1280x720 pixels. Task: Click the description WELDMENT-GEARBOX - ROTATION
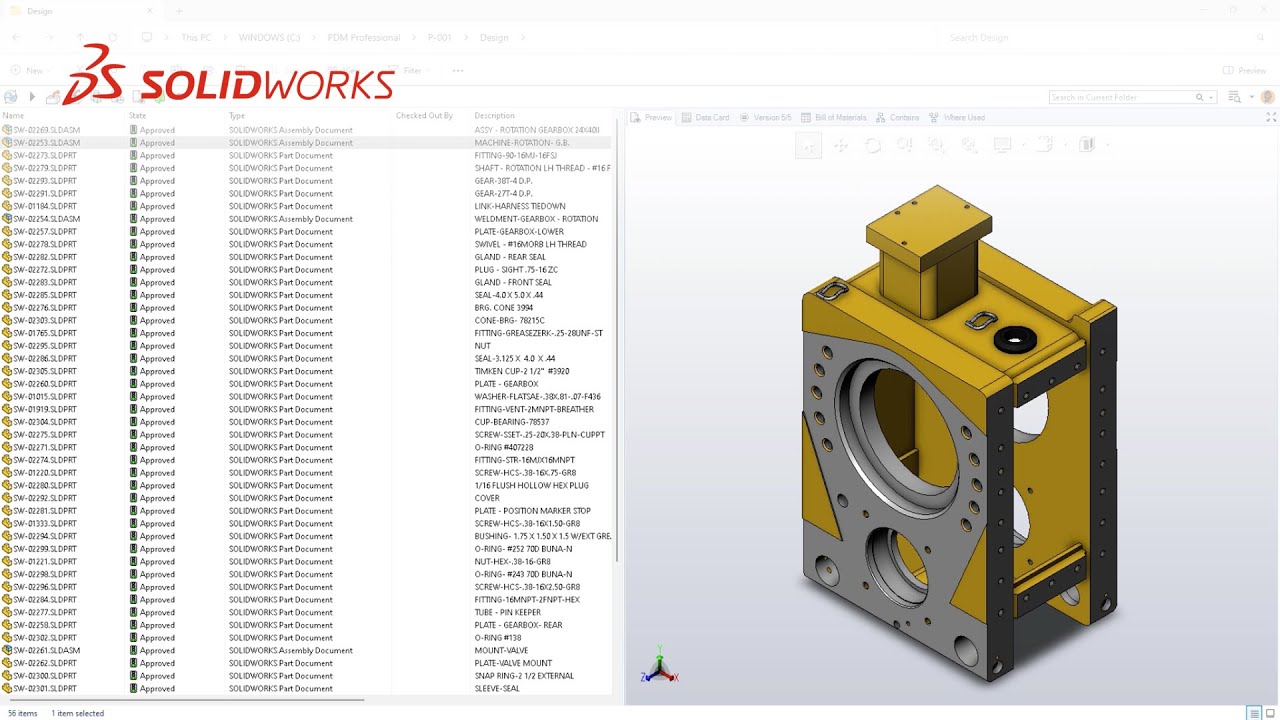[x=536, y=219]
